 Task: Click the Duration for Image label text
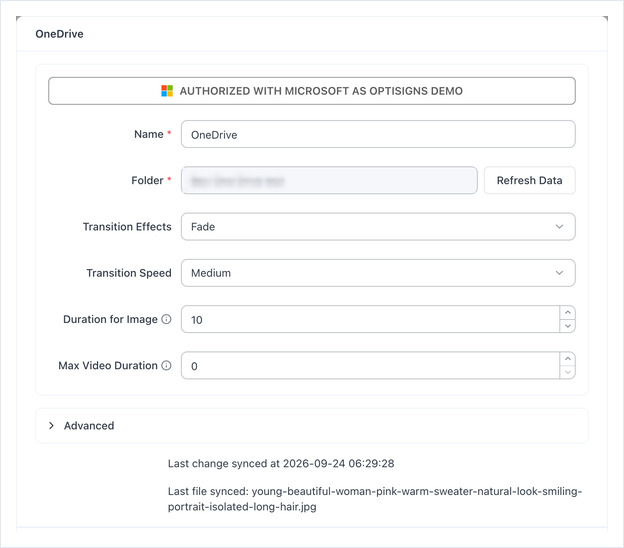[x=110, y=319]
